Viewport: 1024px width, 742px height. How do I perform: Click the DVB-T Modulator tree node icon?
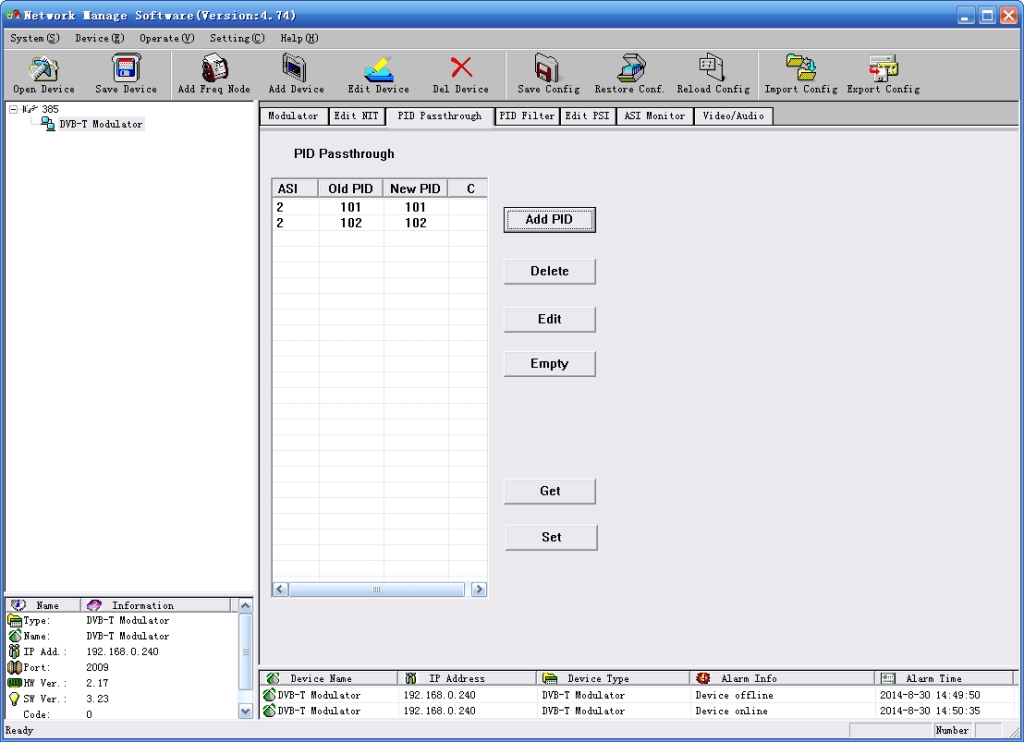(x=48, y=123)
